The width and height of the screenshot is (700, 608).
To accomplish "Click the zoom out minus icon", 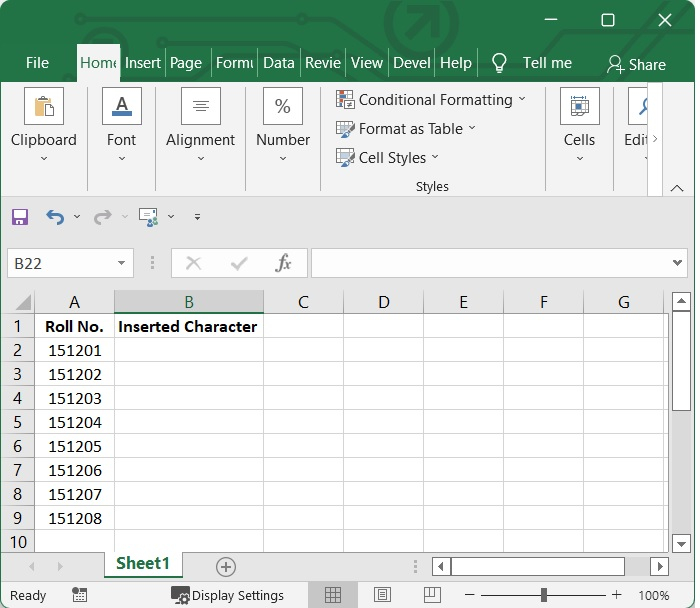I will [469, 595].
